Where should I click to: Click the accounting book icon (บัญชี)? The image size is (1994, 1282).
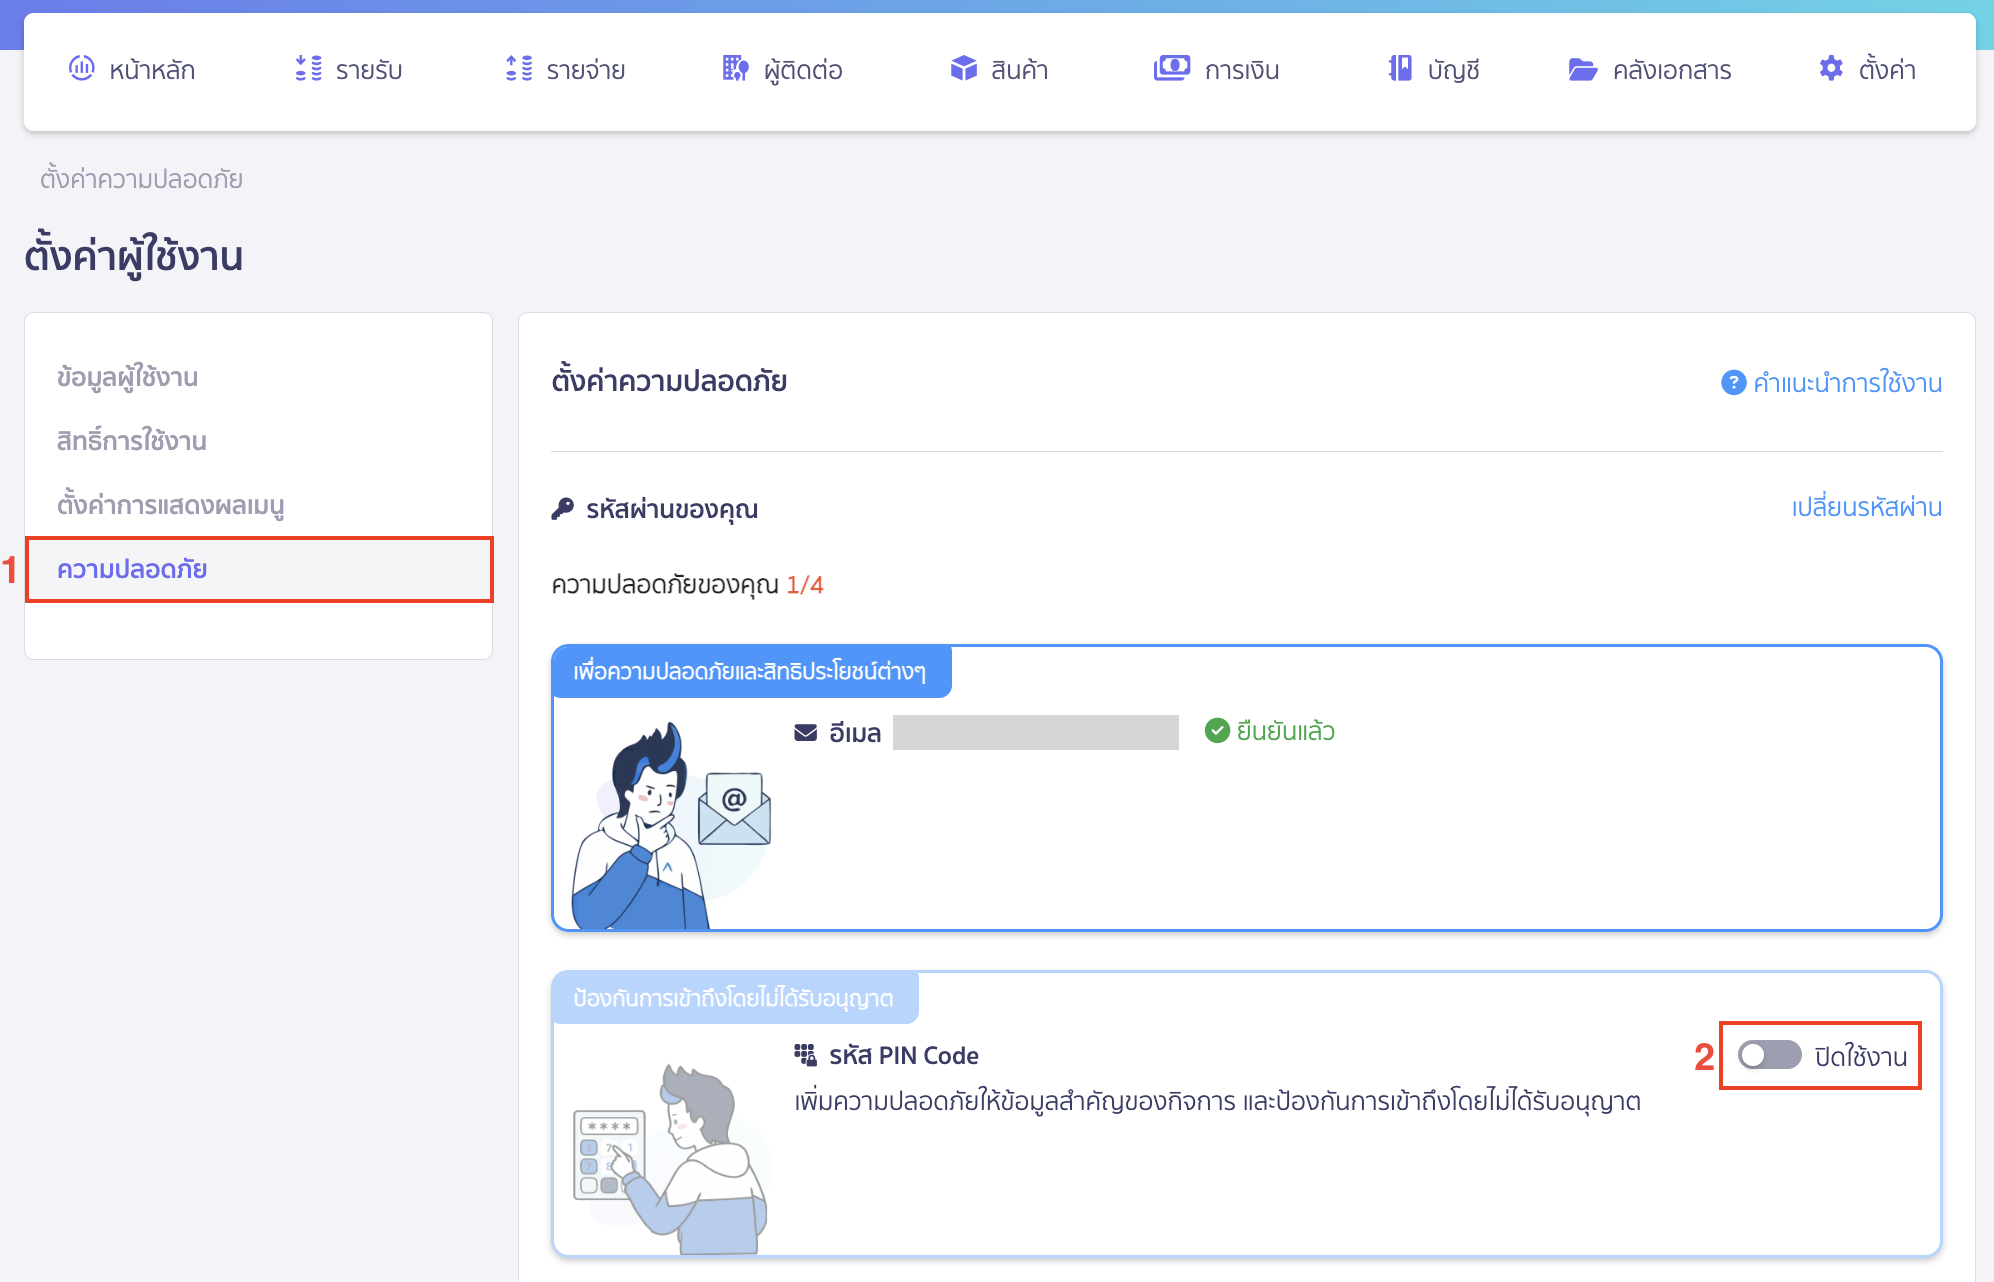pos(1400,68)
